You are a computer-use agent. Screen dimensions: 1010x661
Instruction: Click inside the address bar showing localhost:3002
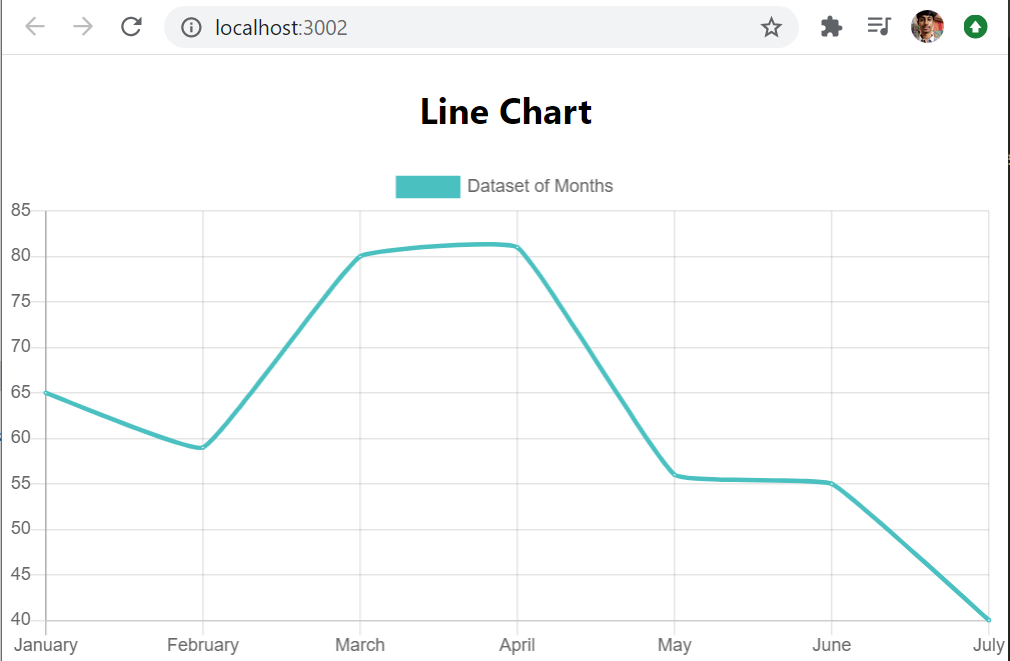[x=280, y=27]
